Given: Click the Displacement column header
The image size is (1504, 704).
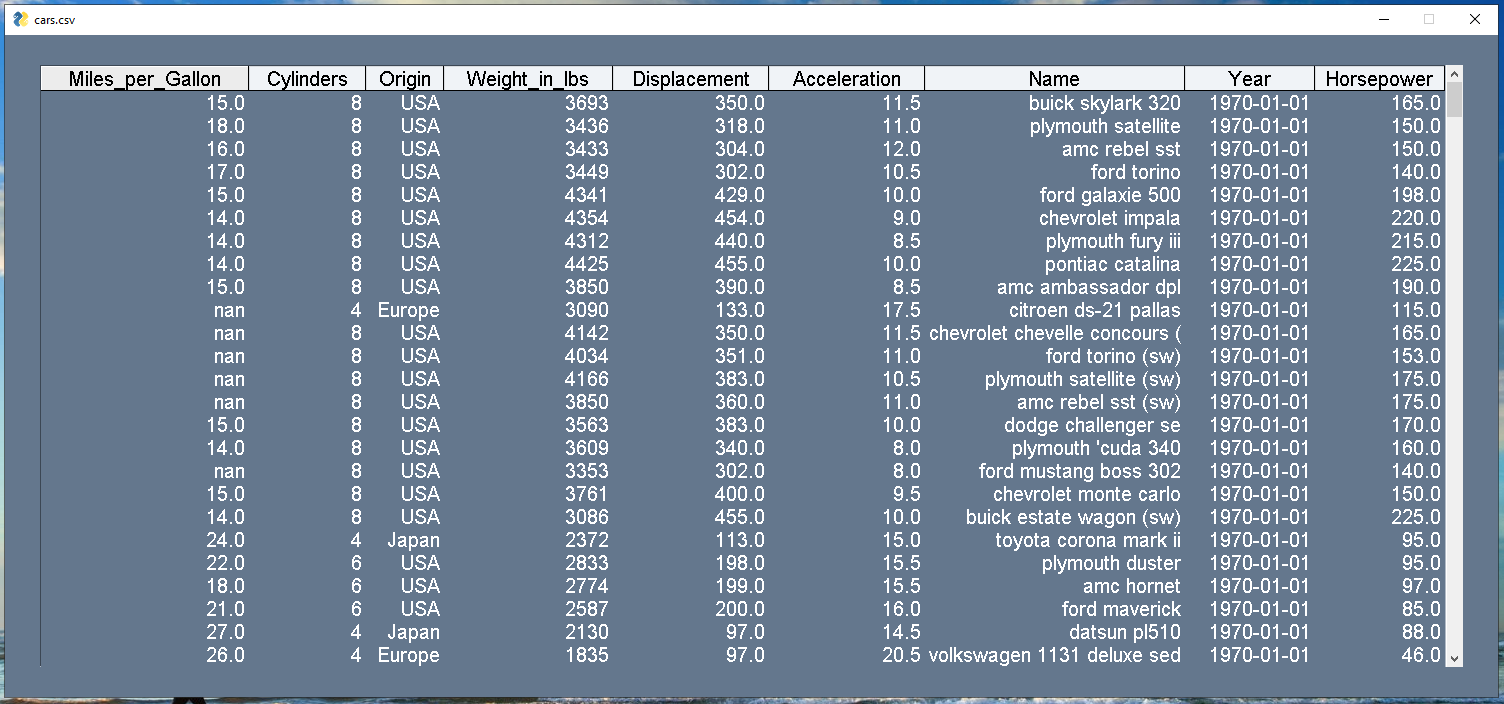Looking at the screenshot, I should tap(691, 79).
